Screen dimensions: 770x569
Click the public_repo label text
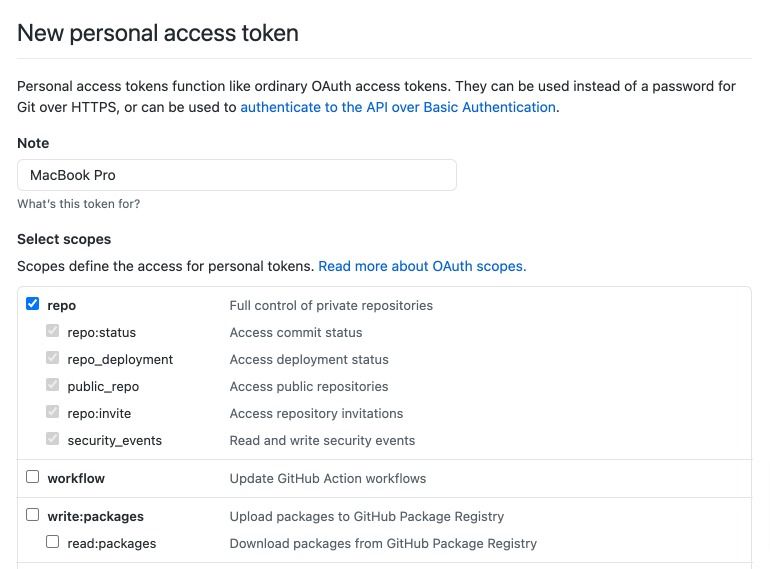coord(104,387)
